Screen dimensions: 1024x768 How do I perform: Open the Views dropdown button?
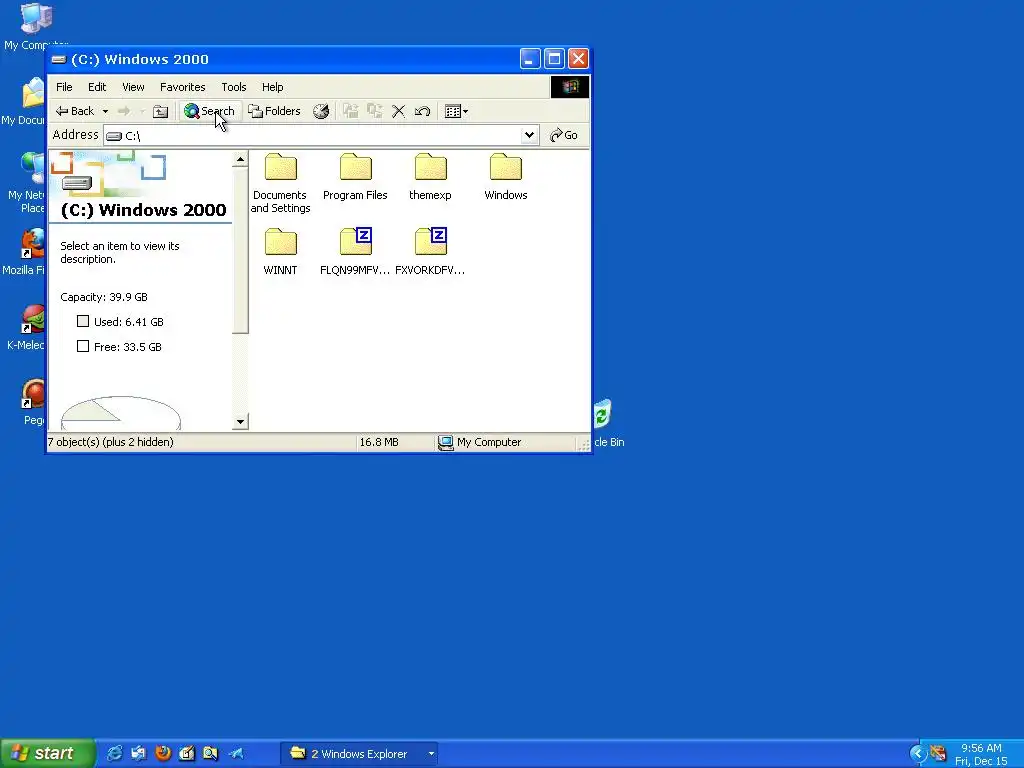(x=456, y=111)
